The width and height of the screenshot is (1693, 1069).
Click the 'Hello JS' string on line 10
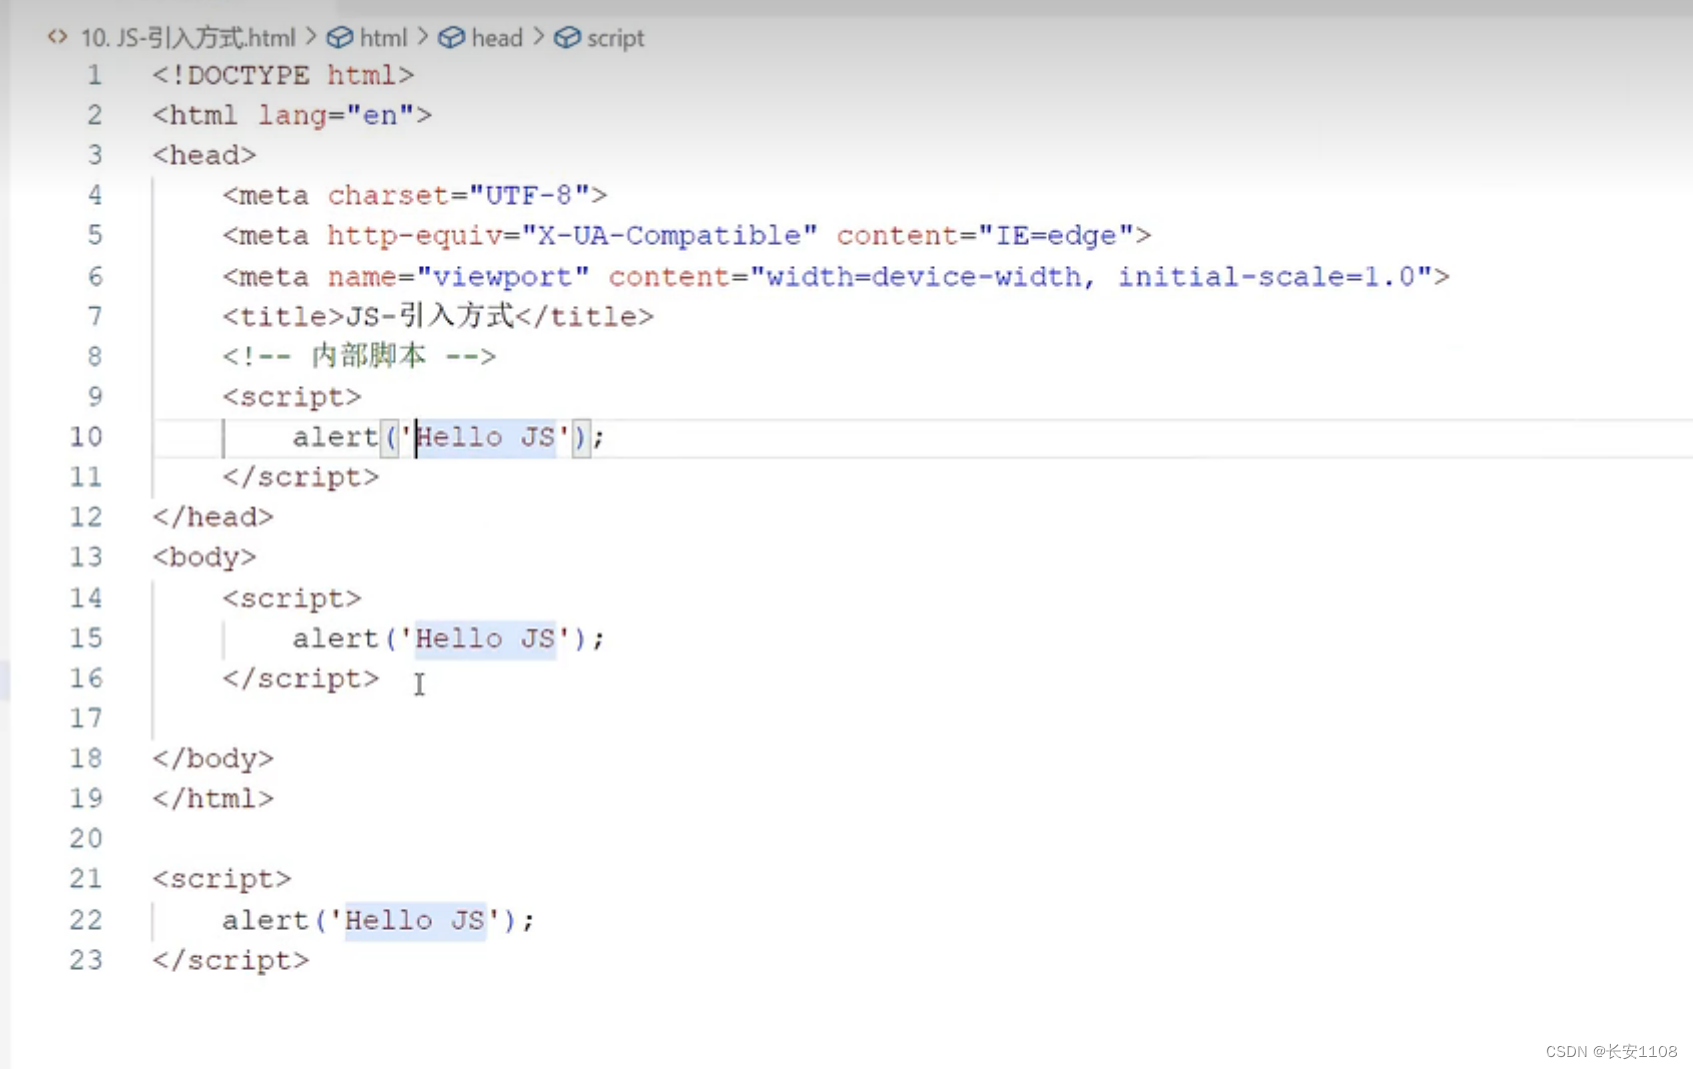(x=485, y=437)
